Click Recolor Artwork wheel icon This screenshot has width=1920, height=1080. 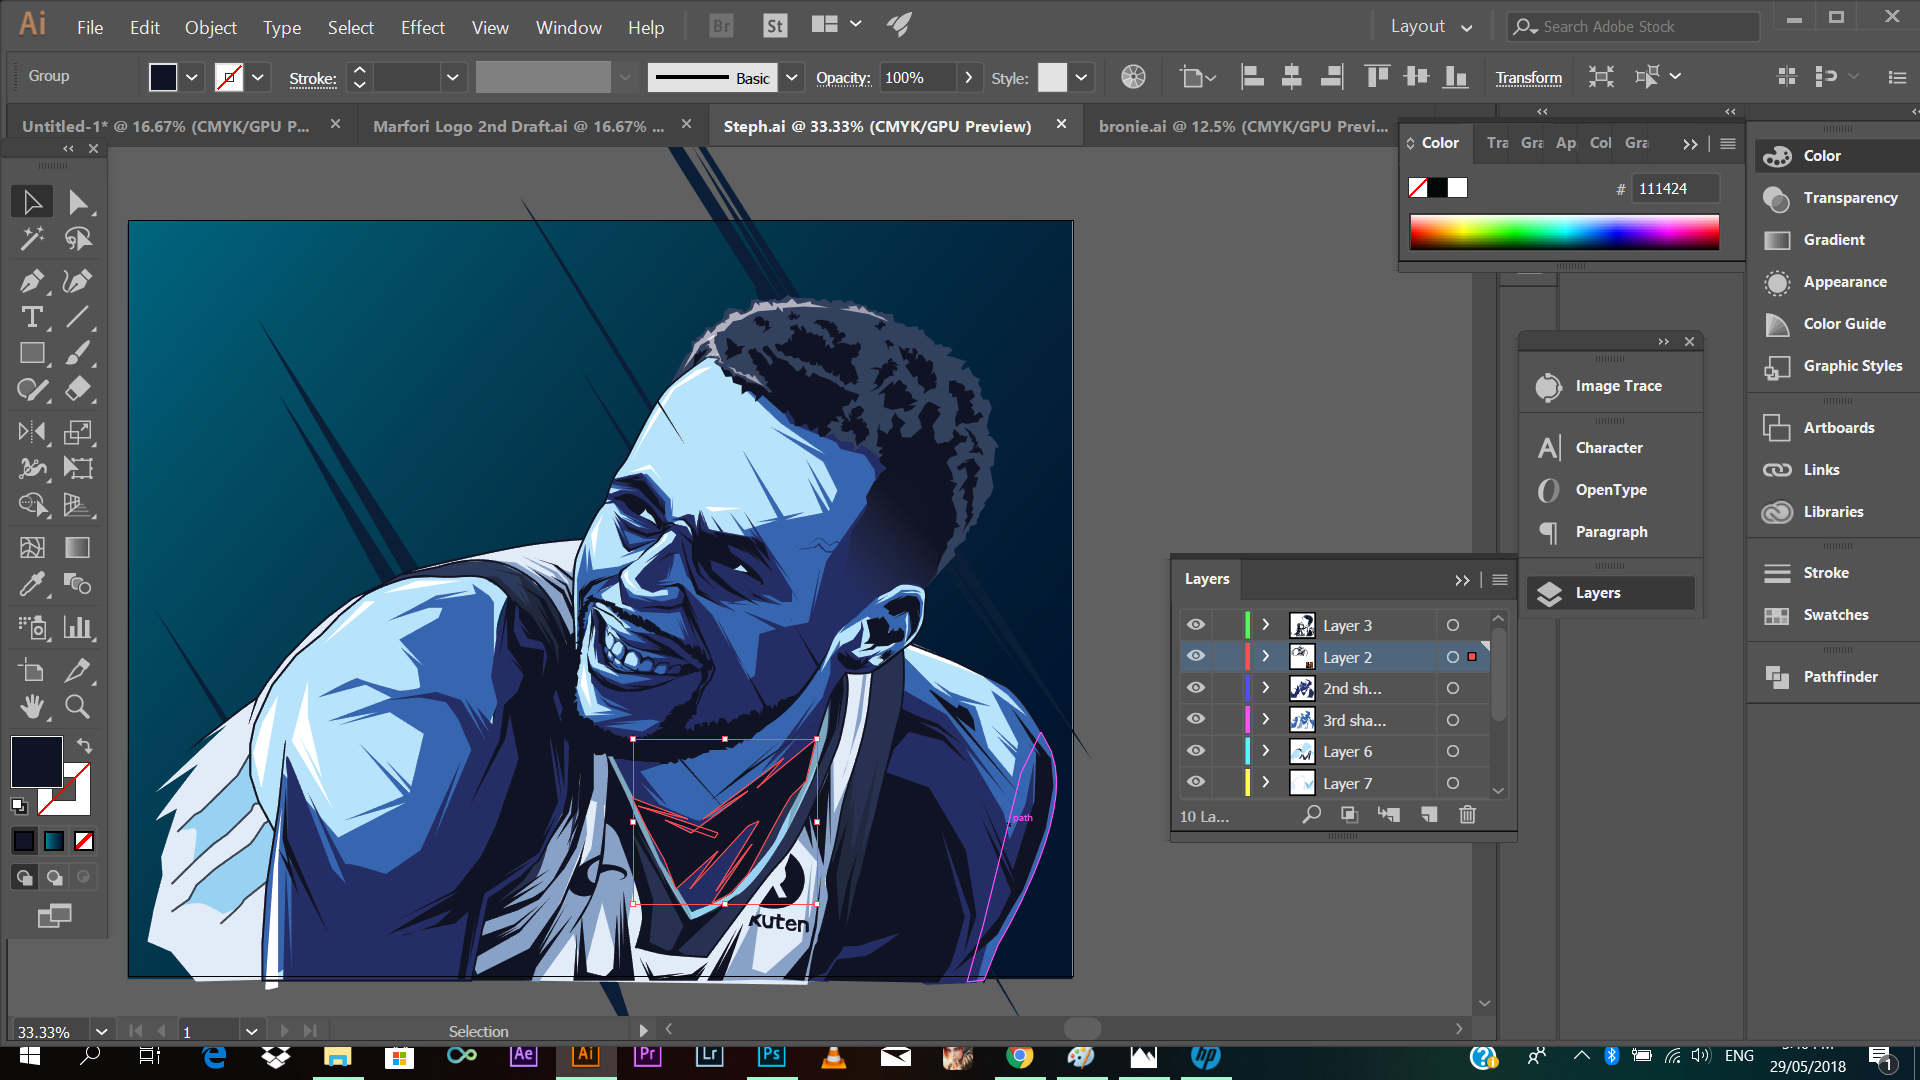[1133, 77]
